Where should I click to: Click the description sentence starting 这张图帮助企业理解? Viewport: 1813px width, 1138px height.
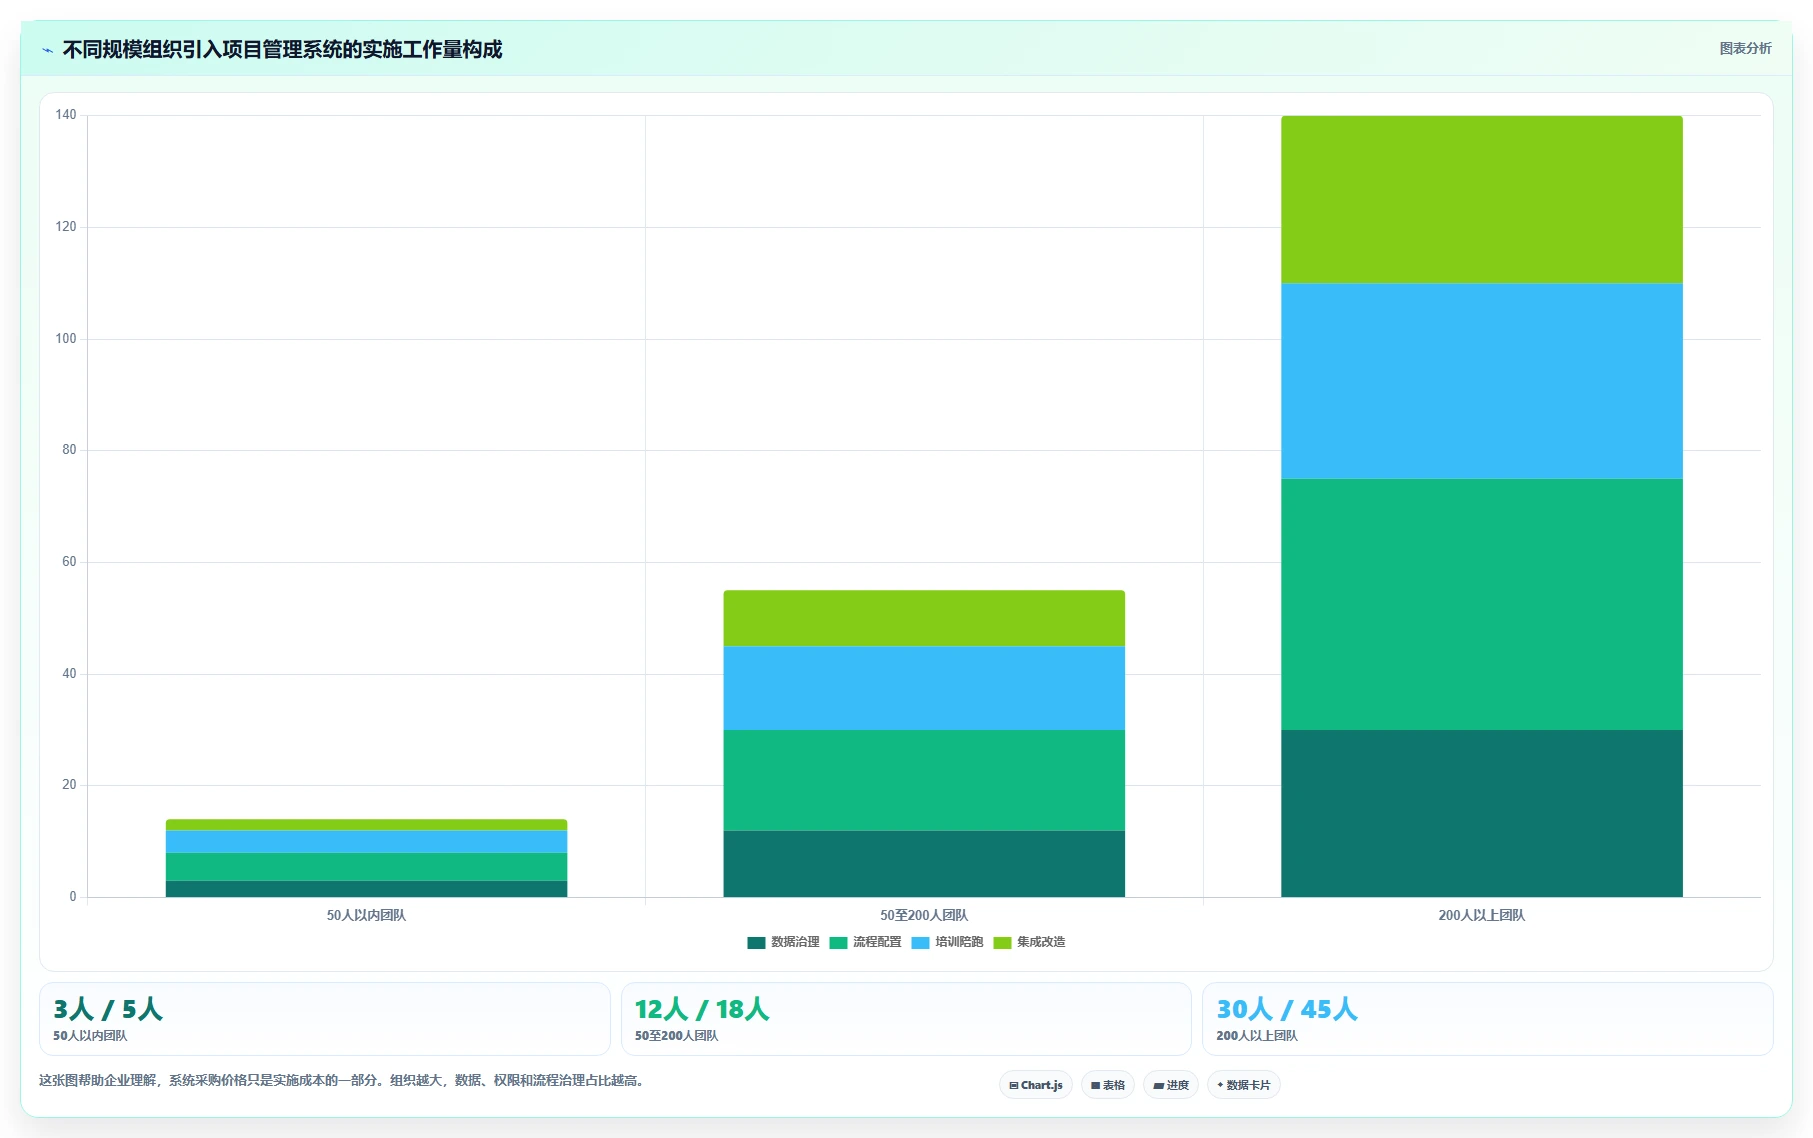pyautogui.click(x=343, y=1080)
